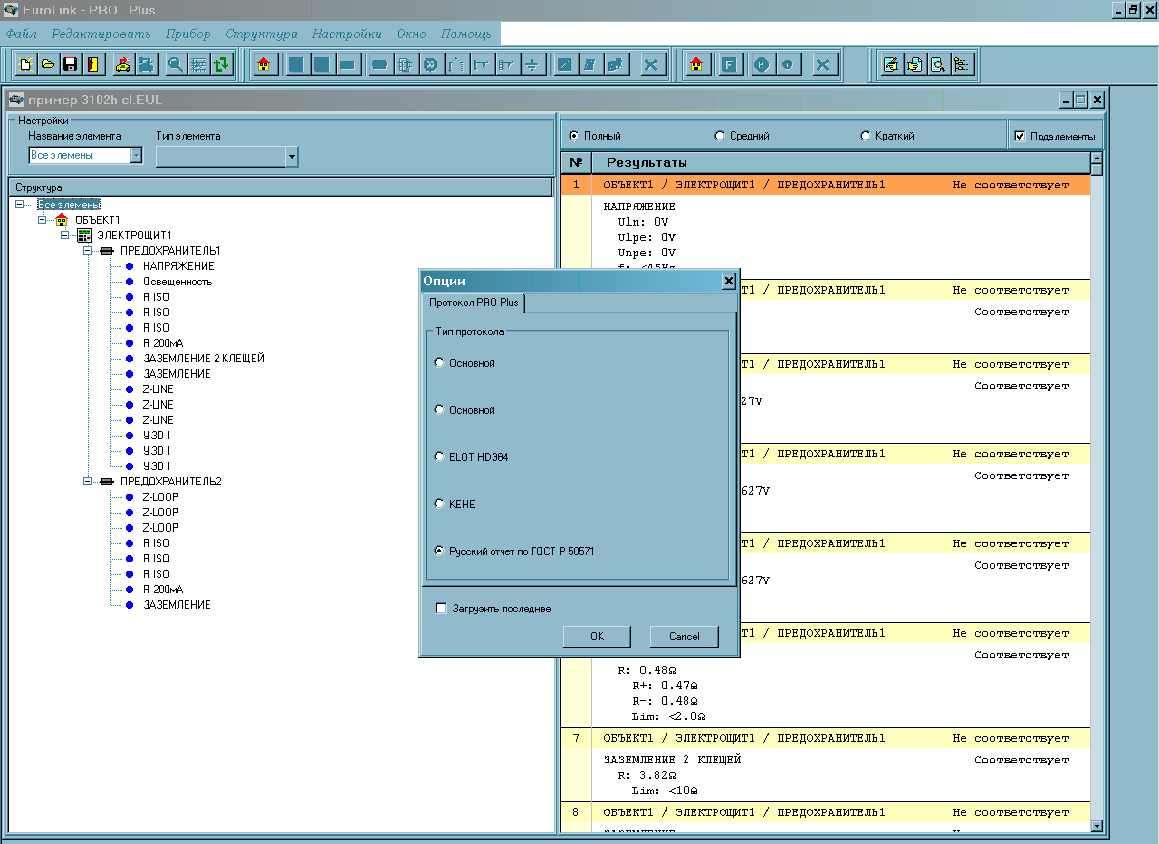
Task: Collapse ПРЕДОХРАНИТЕЛЬ2 tree node
Action: 87,481
